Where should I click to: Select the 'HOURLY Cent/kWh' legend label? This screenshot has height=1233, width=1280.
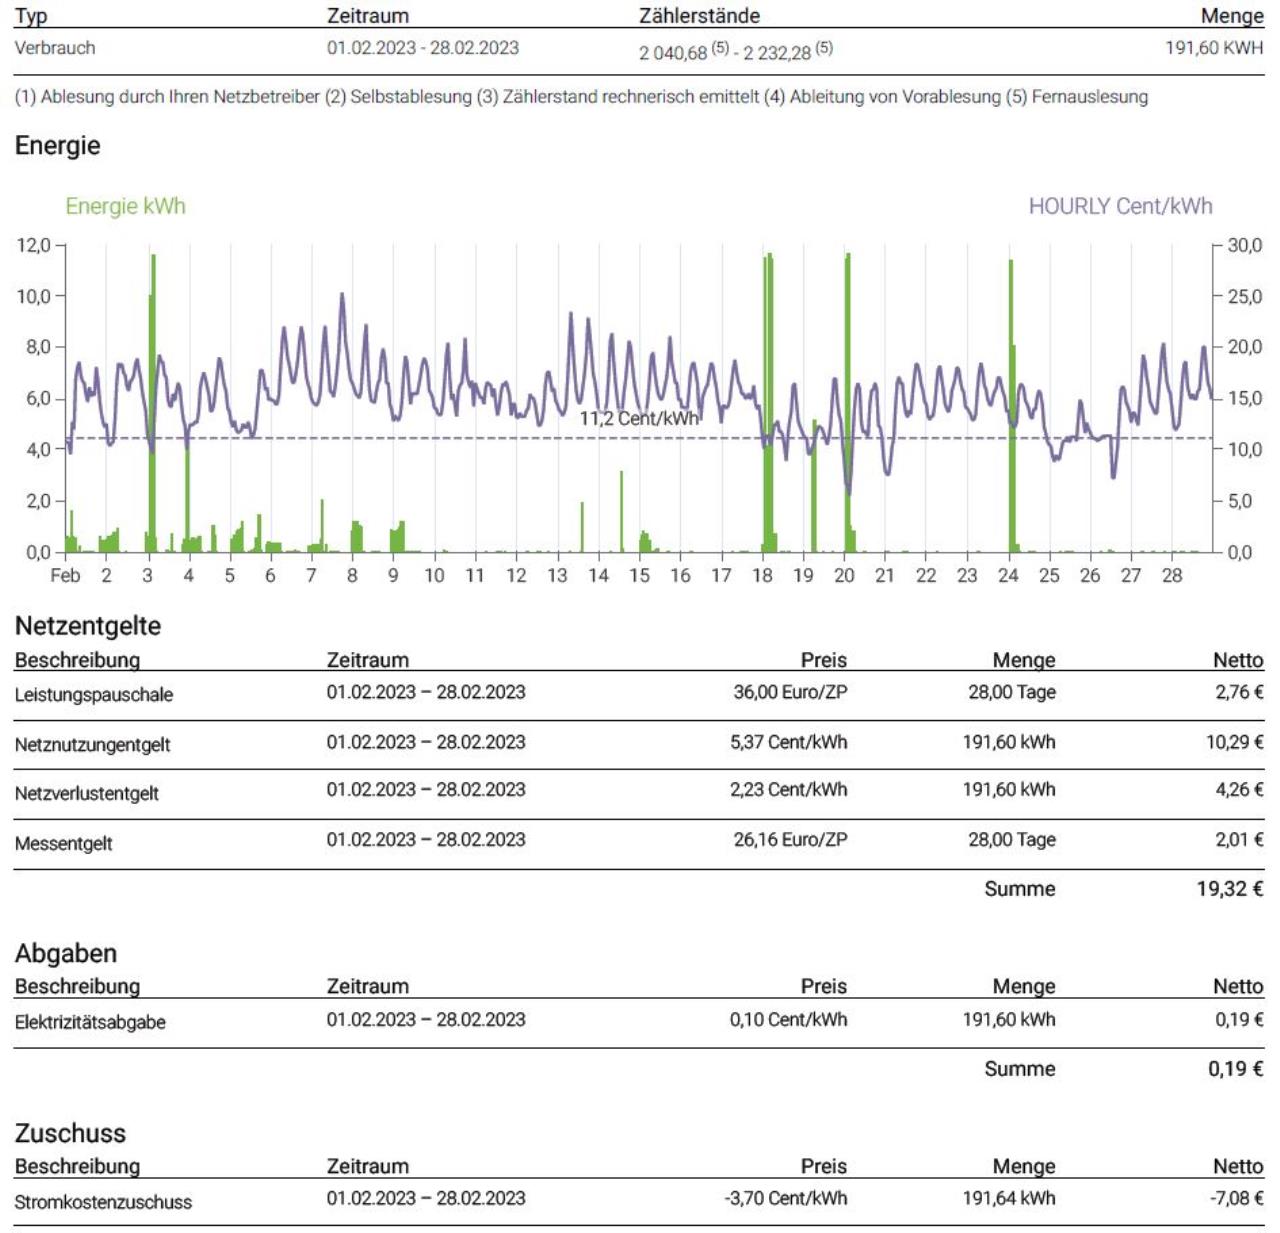coord(1120,206)
